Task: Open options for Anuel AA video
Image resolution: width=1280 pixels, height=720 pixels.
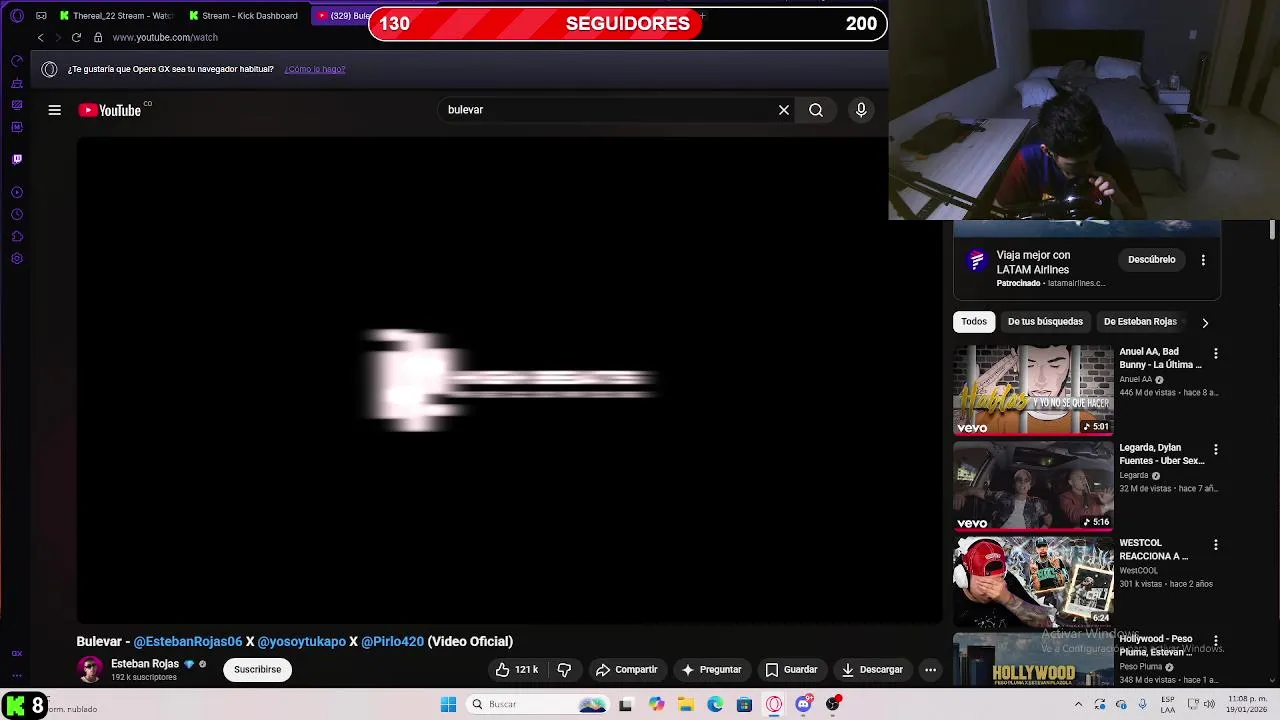Action: tap(1216, 354)
